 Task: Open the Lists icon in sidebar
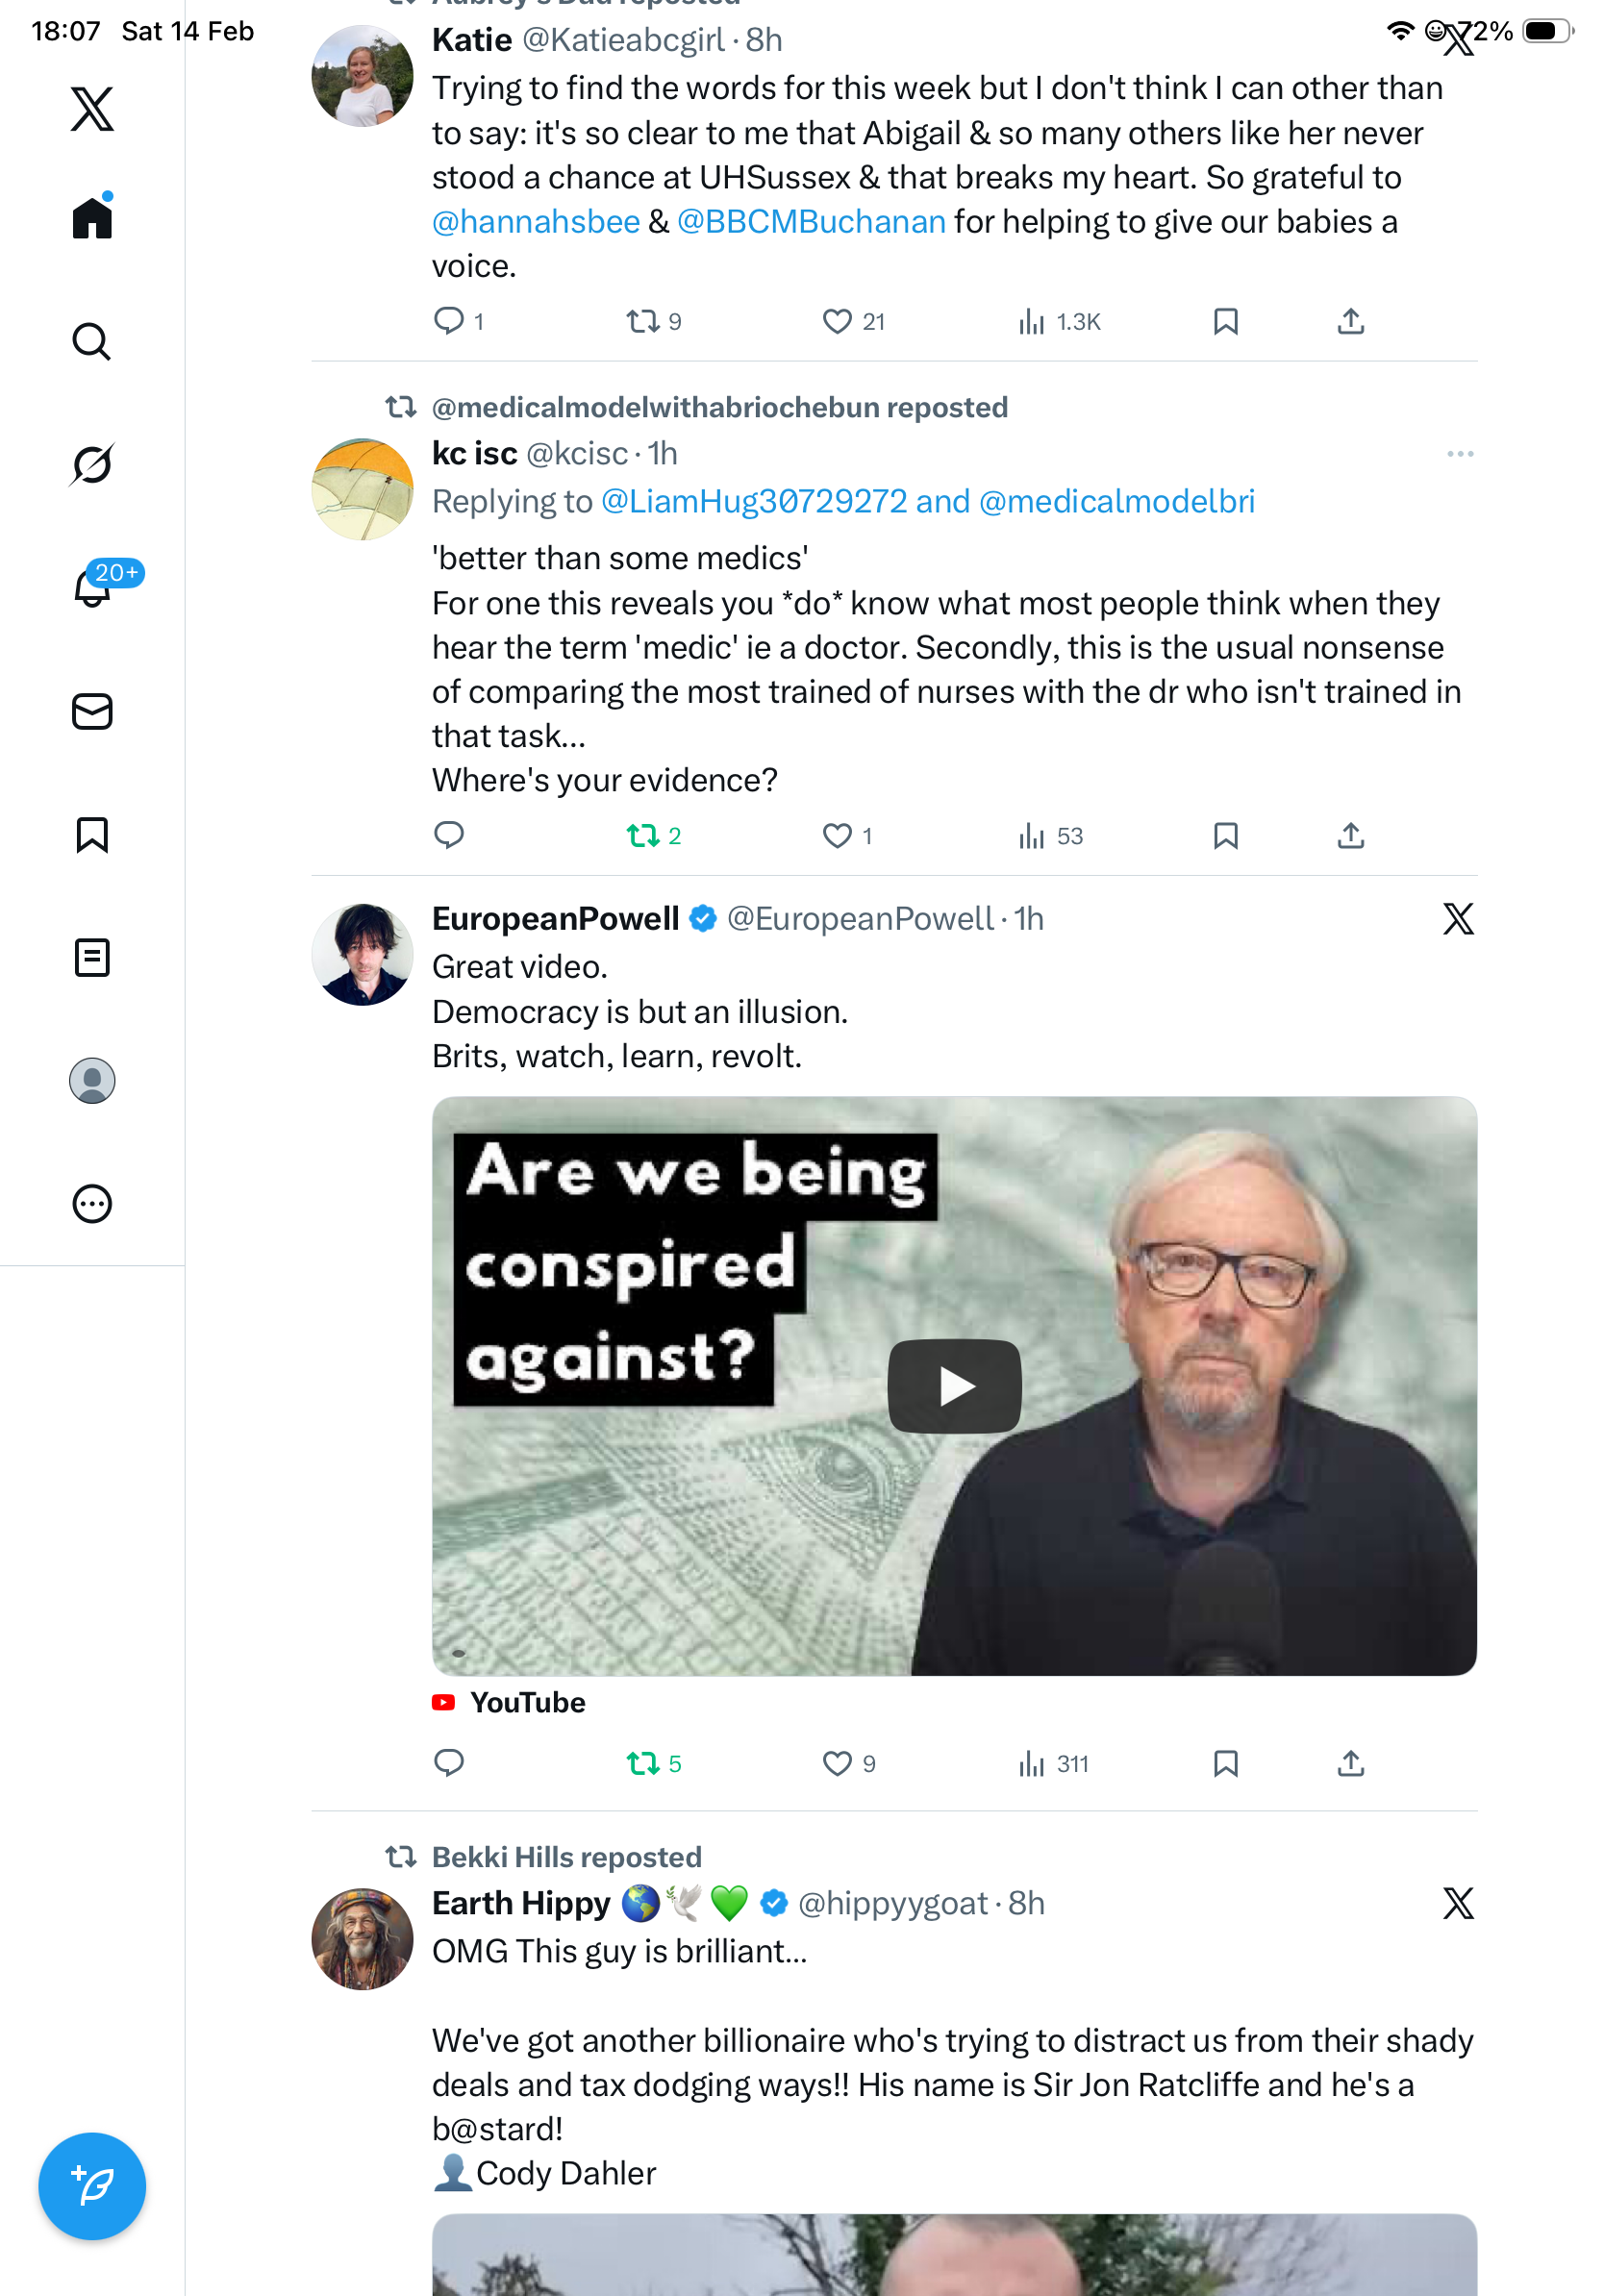92,958
